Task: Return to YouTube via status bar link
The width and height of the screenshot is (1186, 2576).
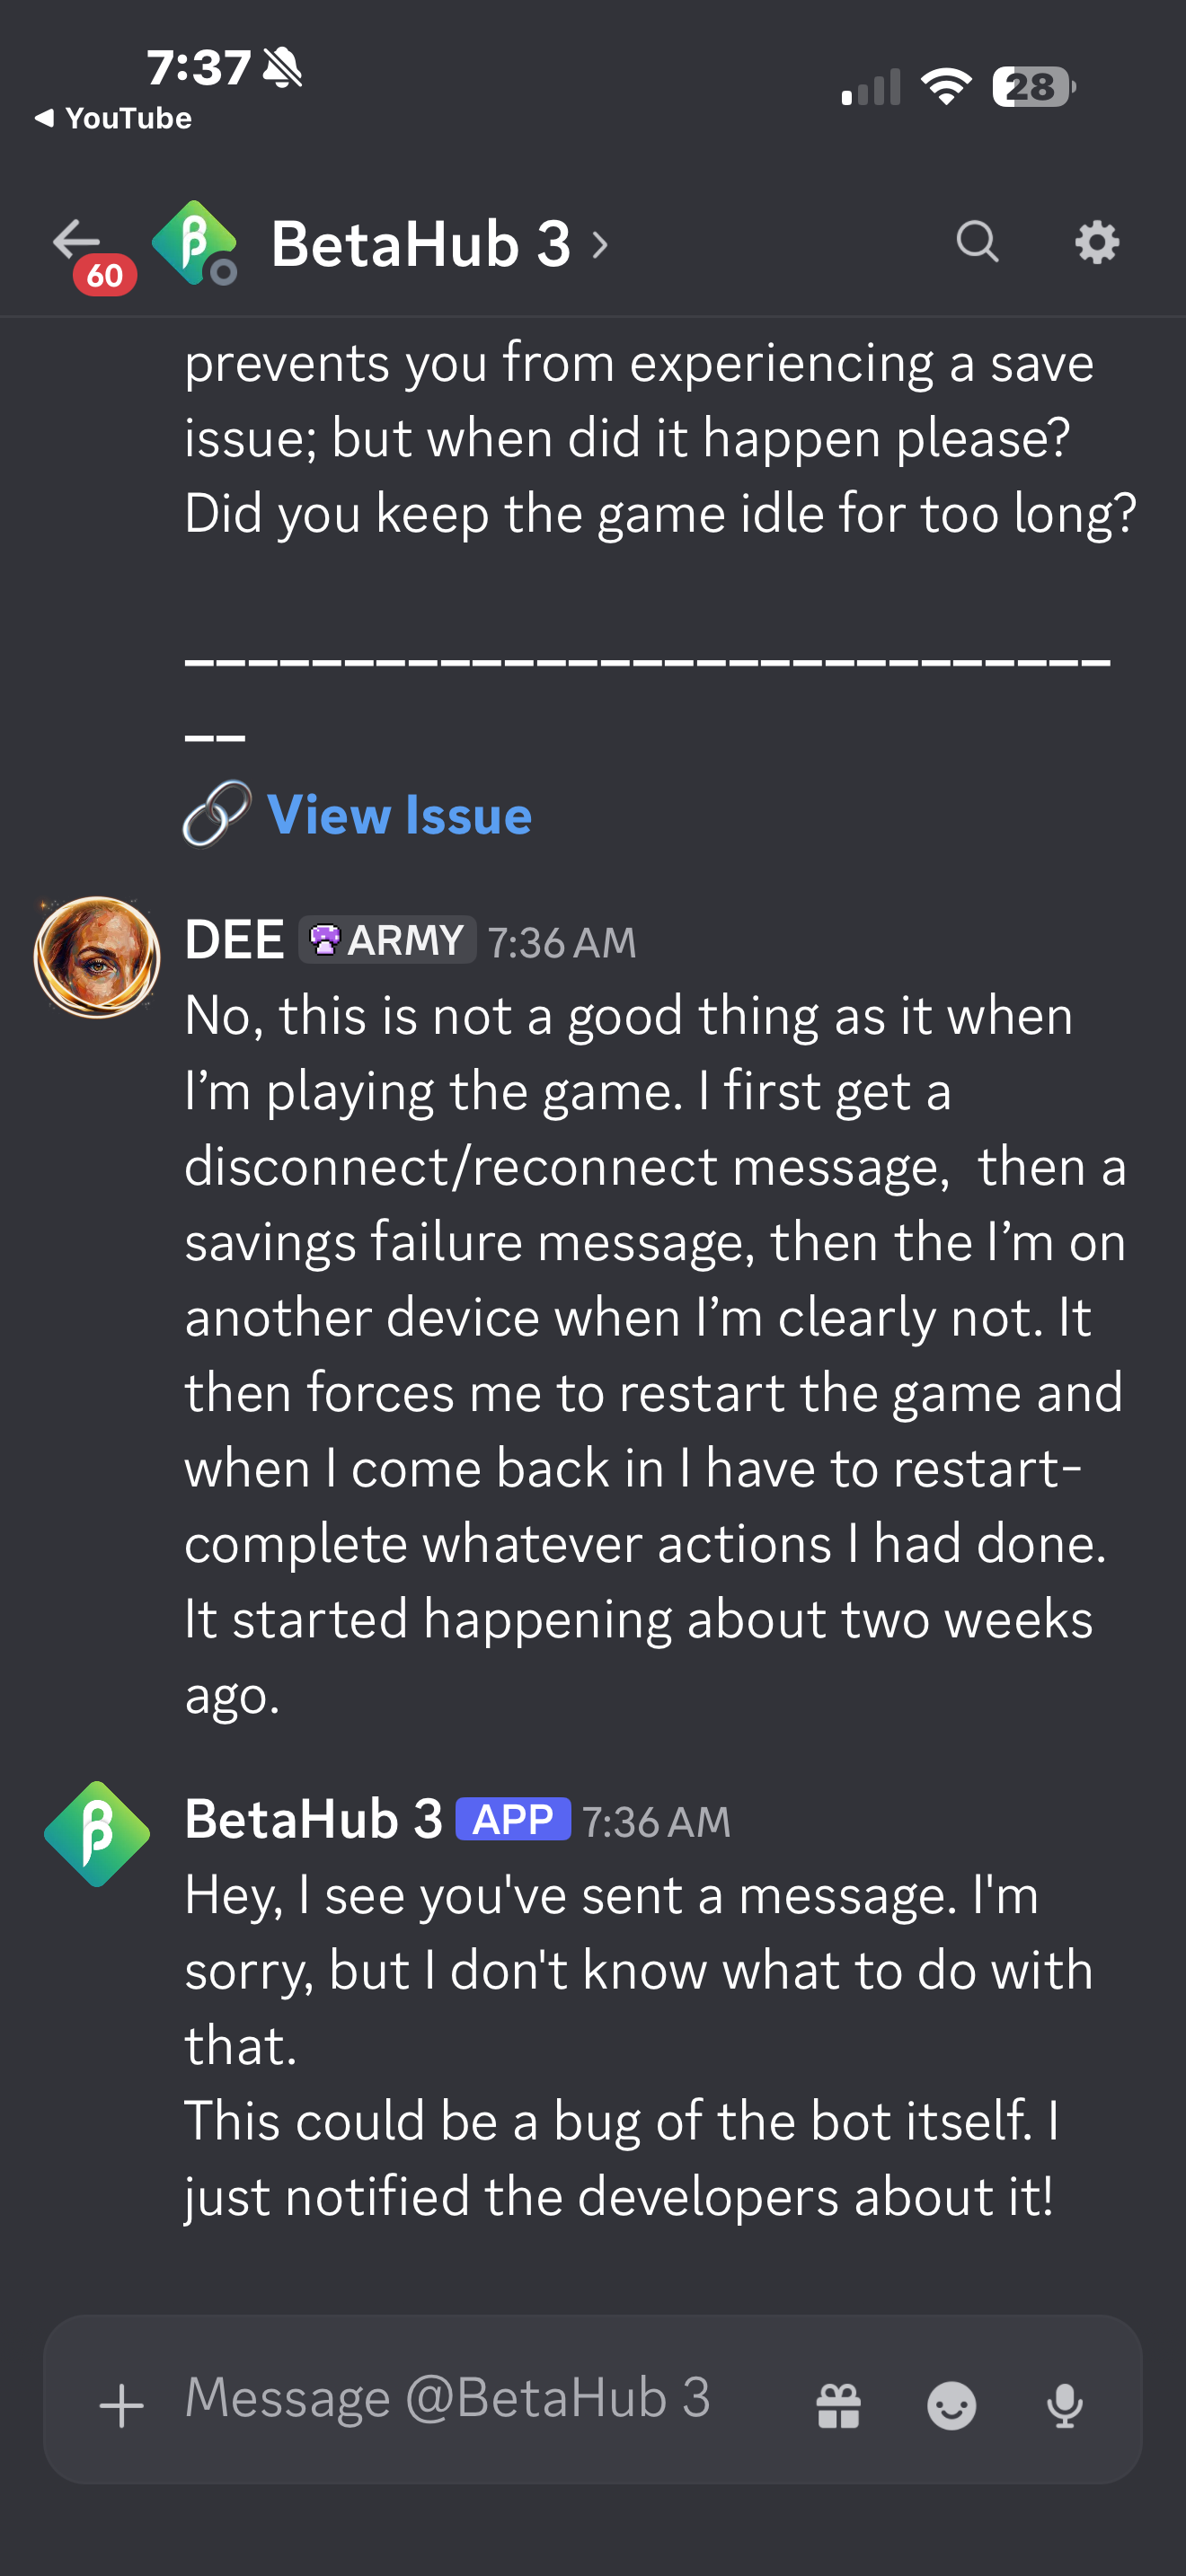Action: tap(112, 118)
